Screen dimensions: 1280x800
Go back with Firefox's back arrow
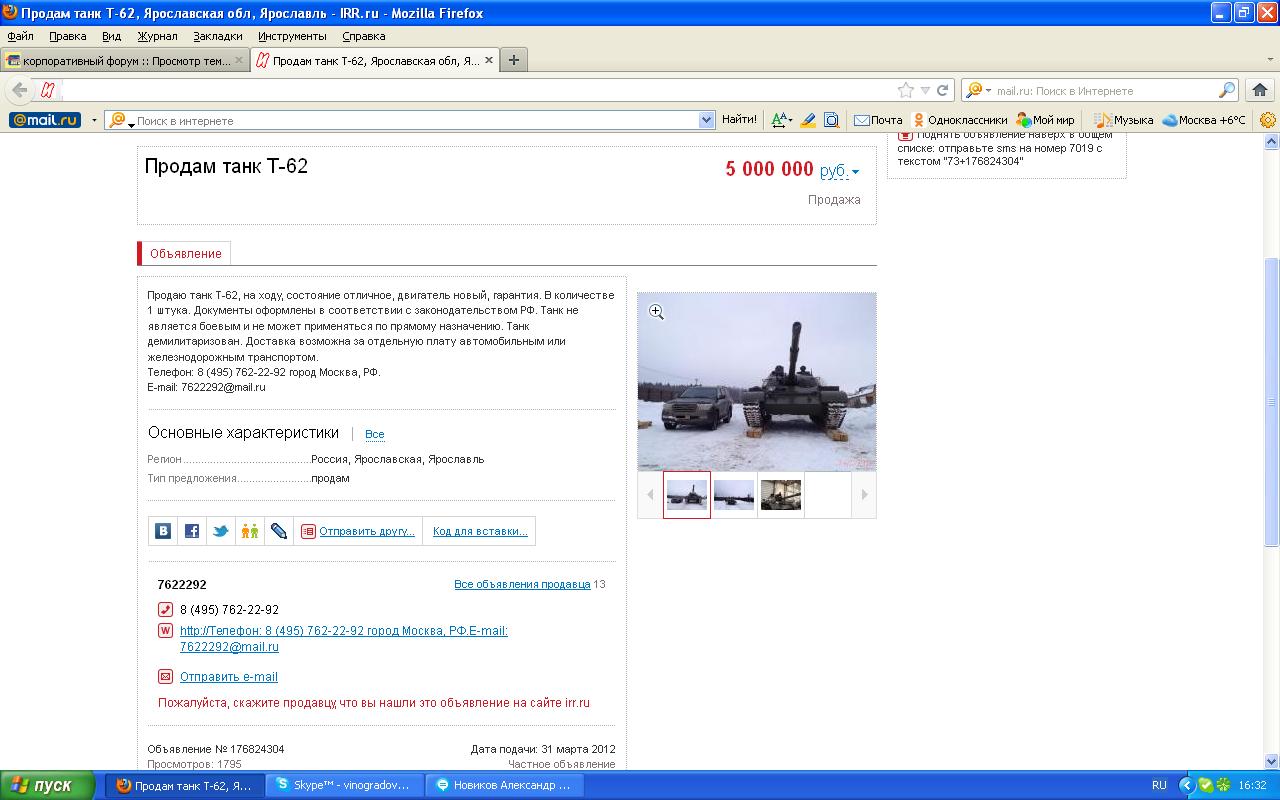click(20, 90)
